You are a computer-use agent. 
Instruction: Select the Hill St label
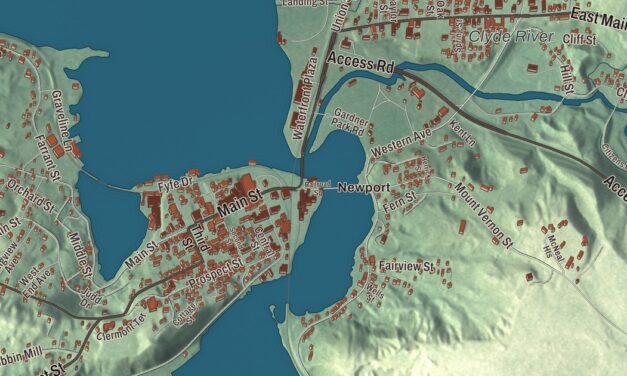(x=567, y=80)
